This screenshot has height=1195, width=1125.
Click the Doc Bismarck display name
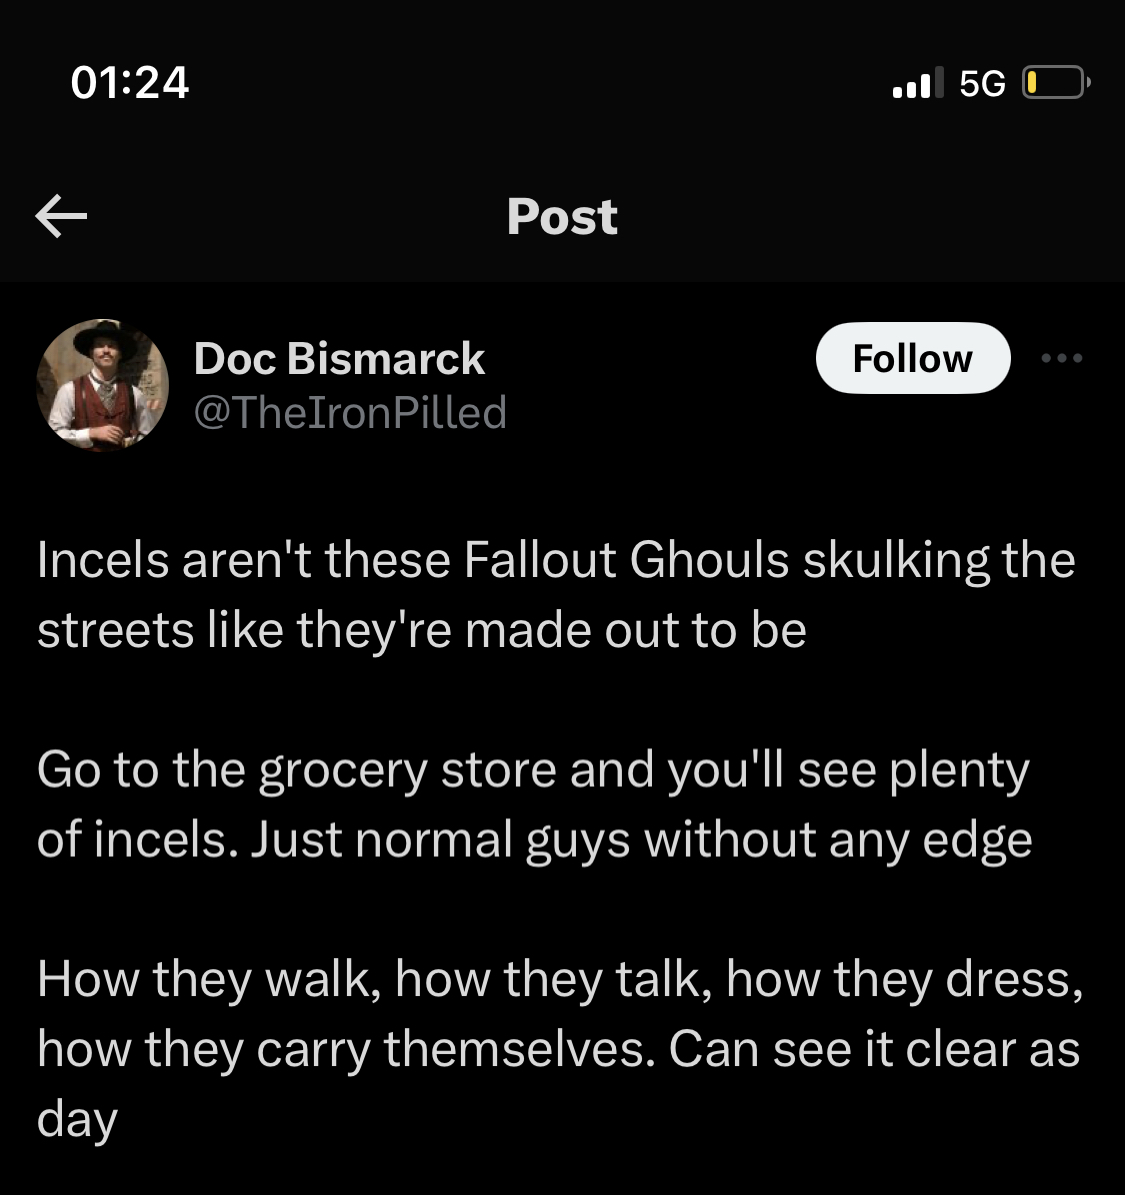coord(339,358)
